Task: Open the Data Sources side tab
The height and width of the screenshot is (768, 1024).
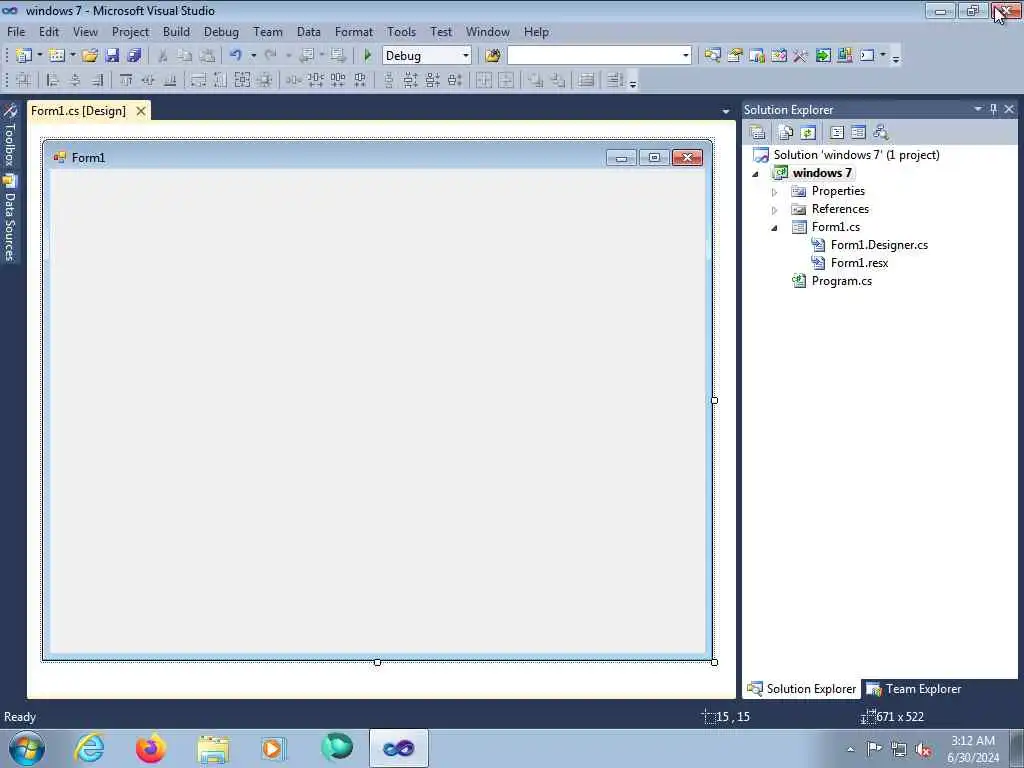Action: click(x=9, y=219)
